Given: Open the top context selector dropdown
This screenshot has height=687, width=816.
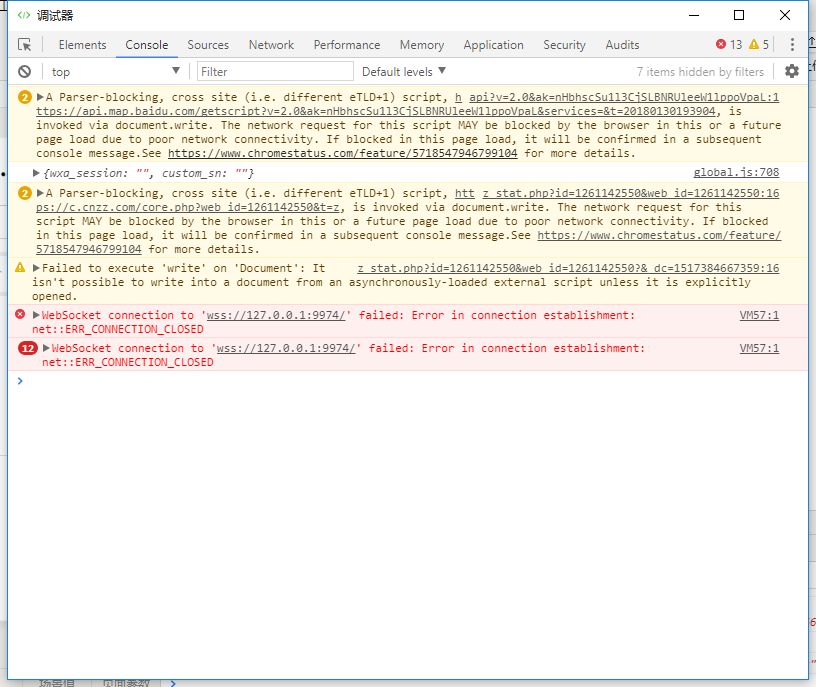Looking at the screenshot, I should [x=116, y=72].
